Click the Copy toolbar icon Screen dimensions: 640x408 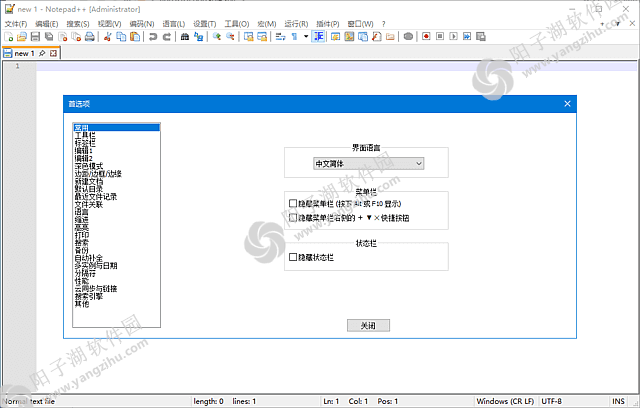(121, 37)
